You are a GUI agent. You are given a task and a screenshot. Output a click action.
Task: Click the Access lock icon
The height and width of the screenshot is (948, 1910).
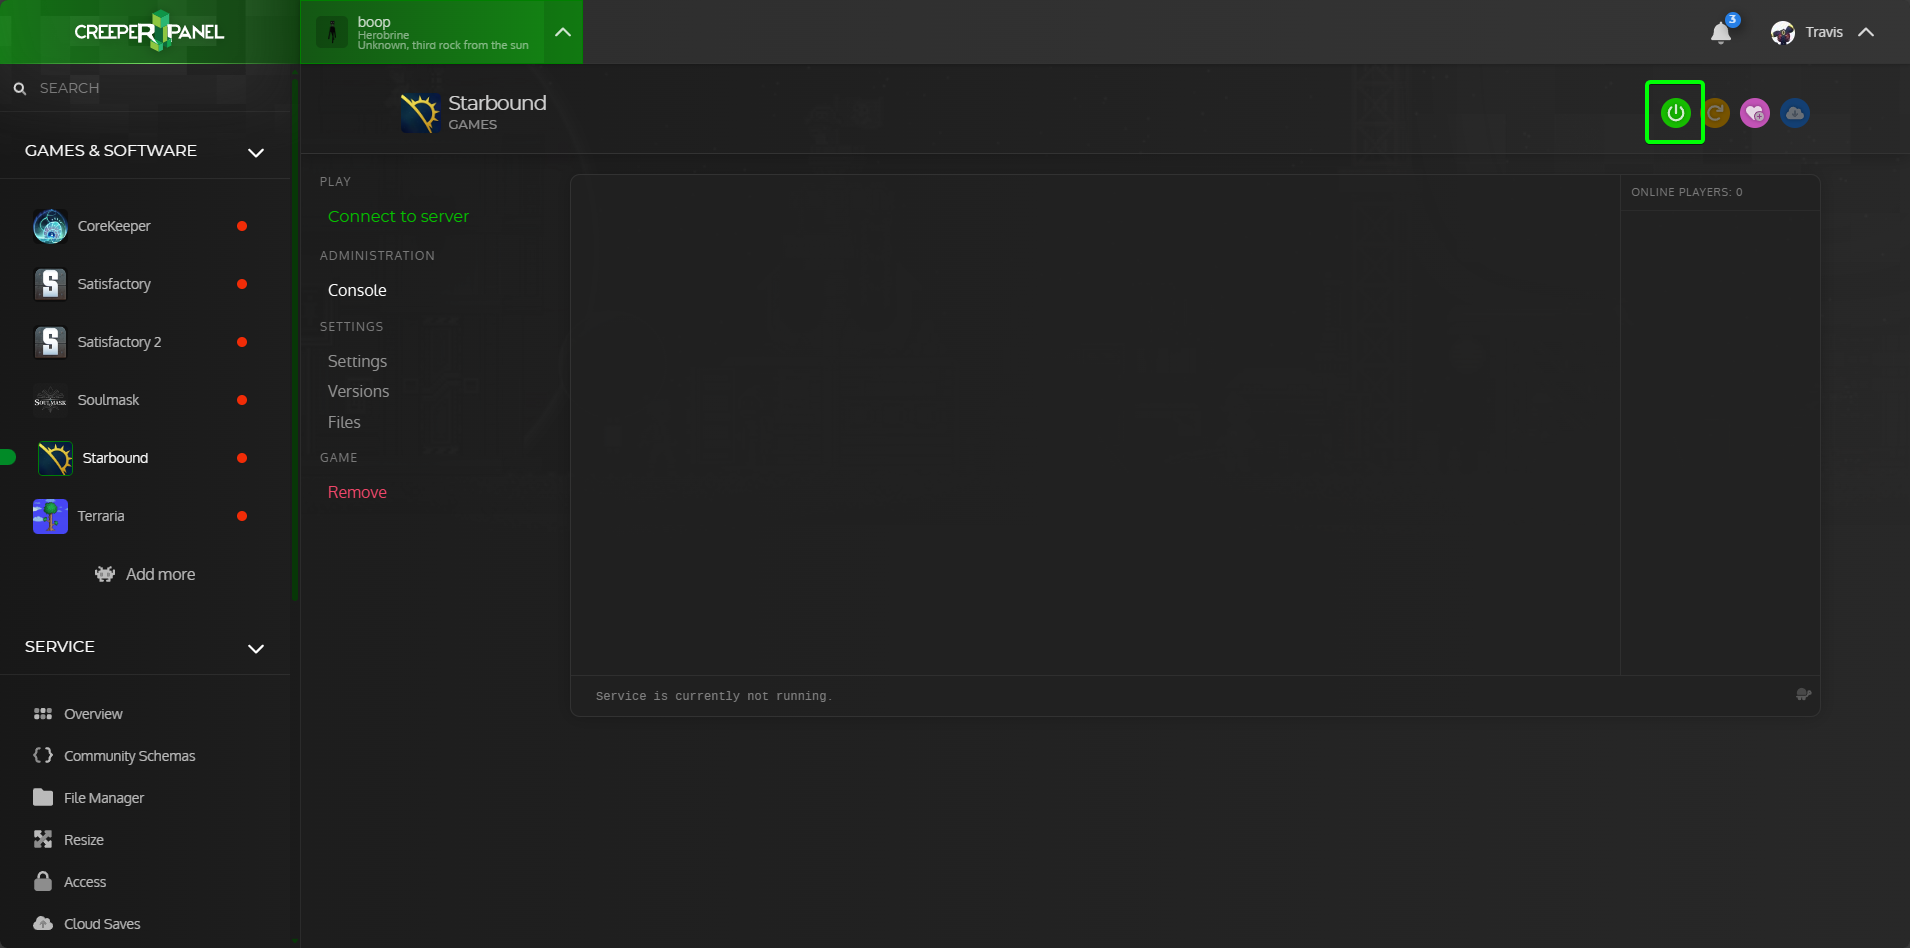coord(43,881)
